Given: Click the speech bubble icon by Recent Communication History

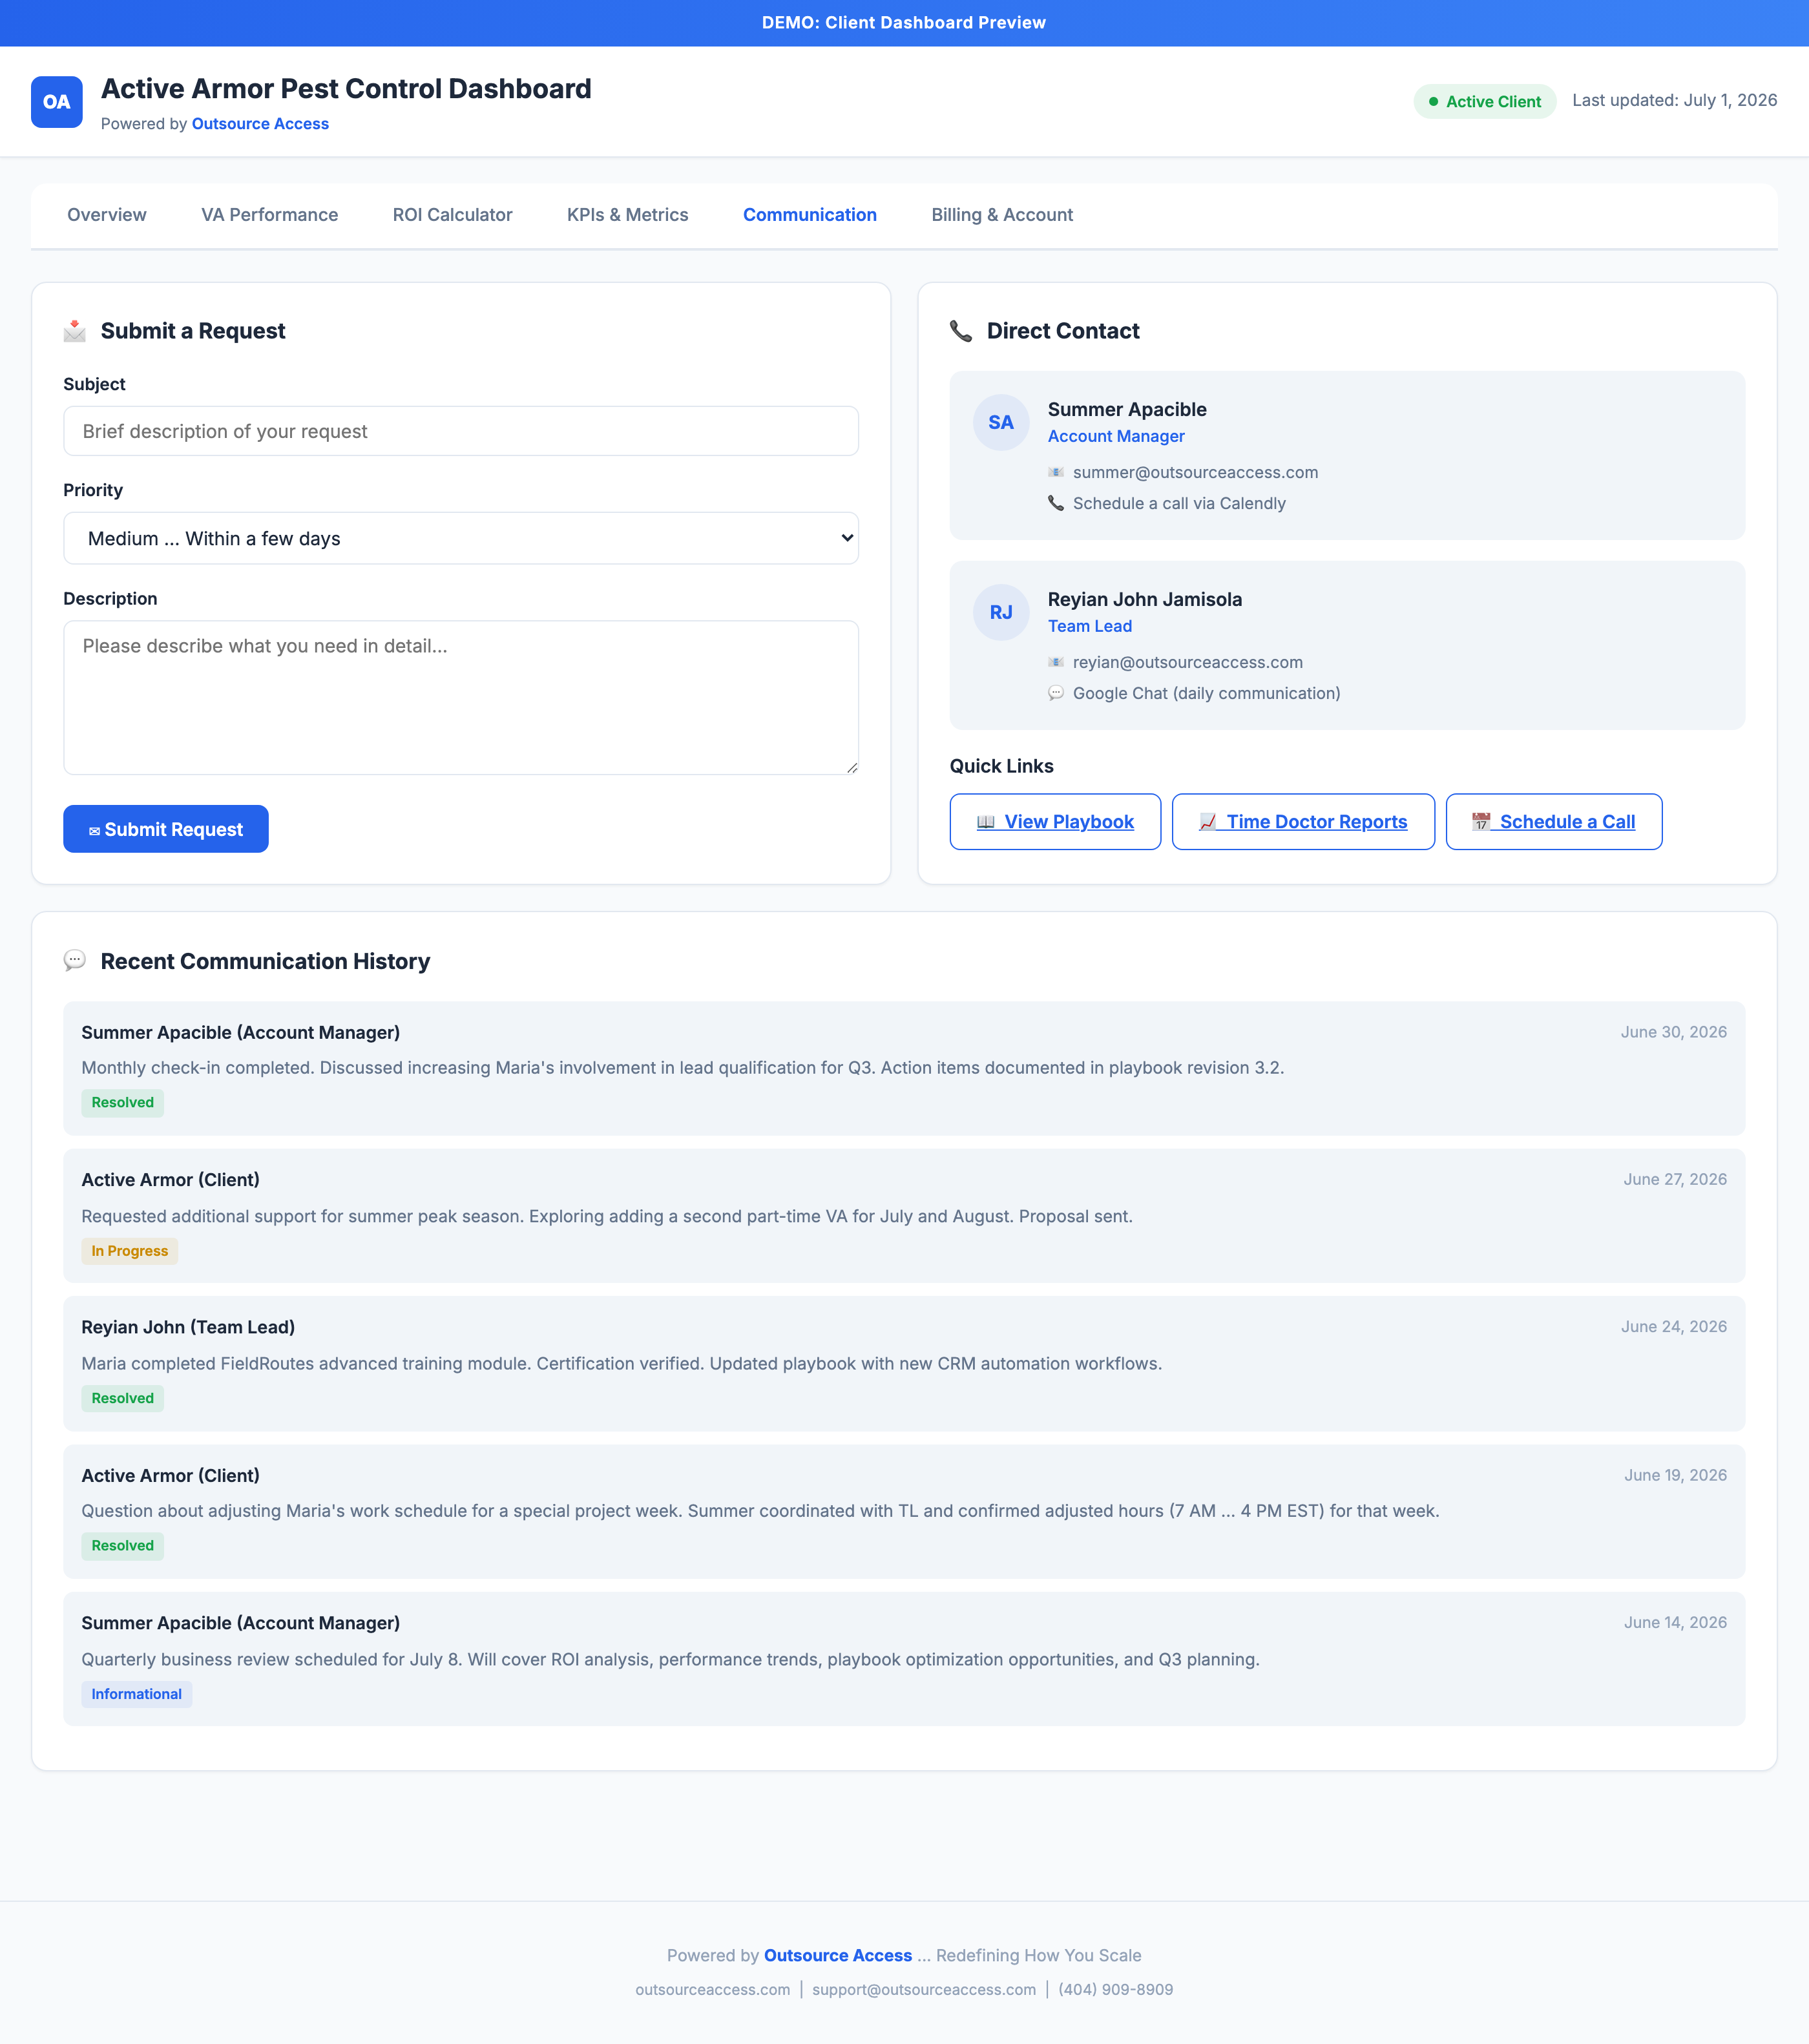Looking at the screenshot, I should [75, 961].
